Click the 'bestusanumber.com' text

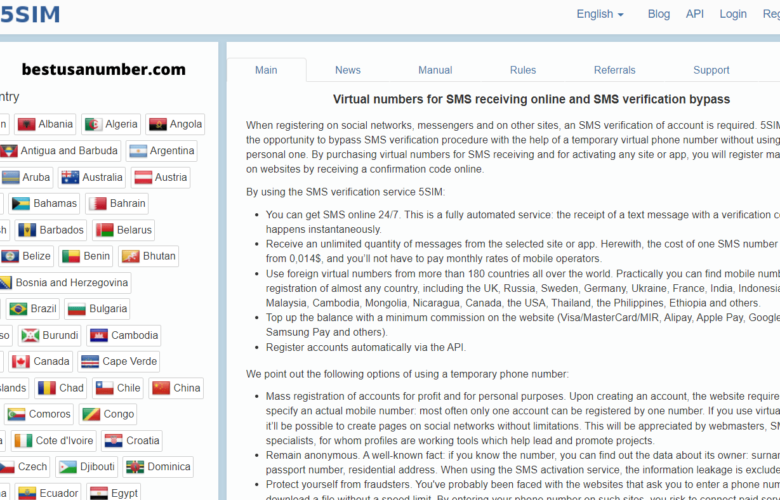coord(103,69)
